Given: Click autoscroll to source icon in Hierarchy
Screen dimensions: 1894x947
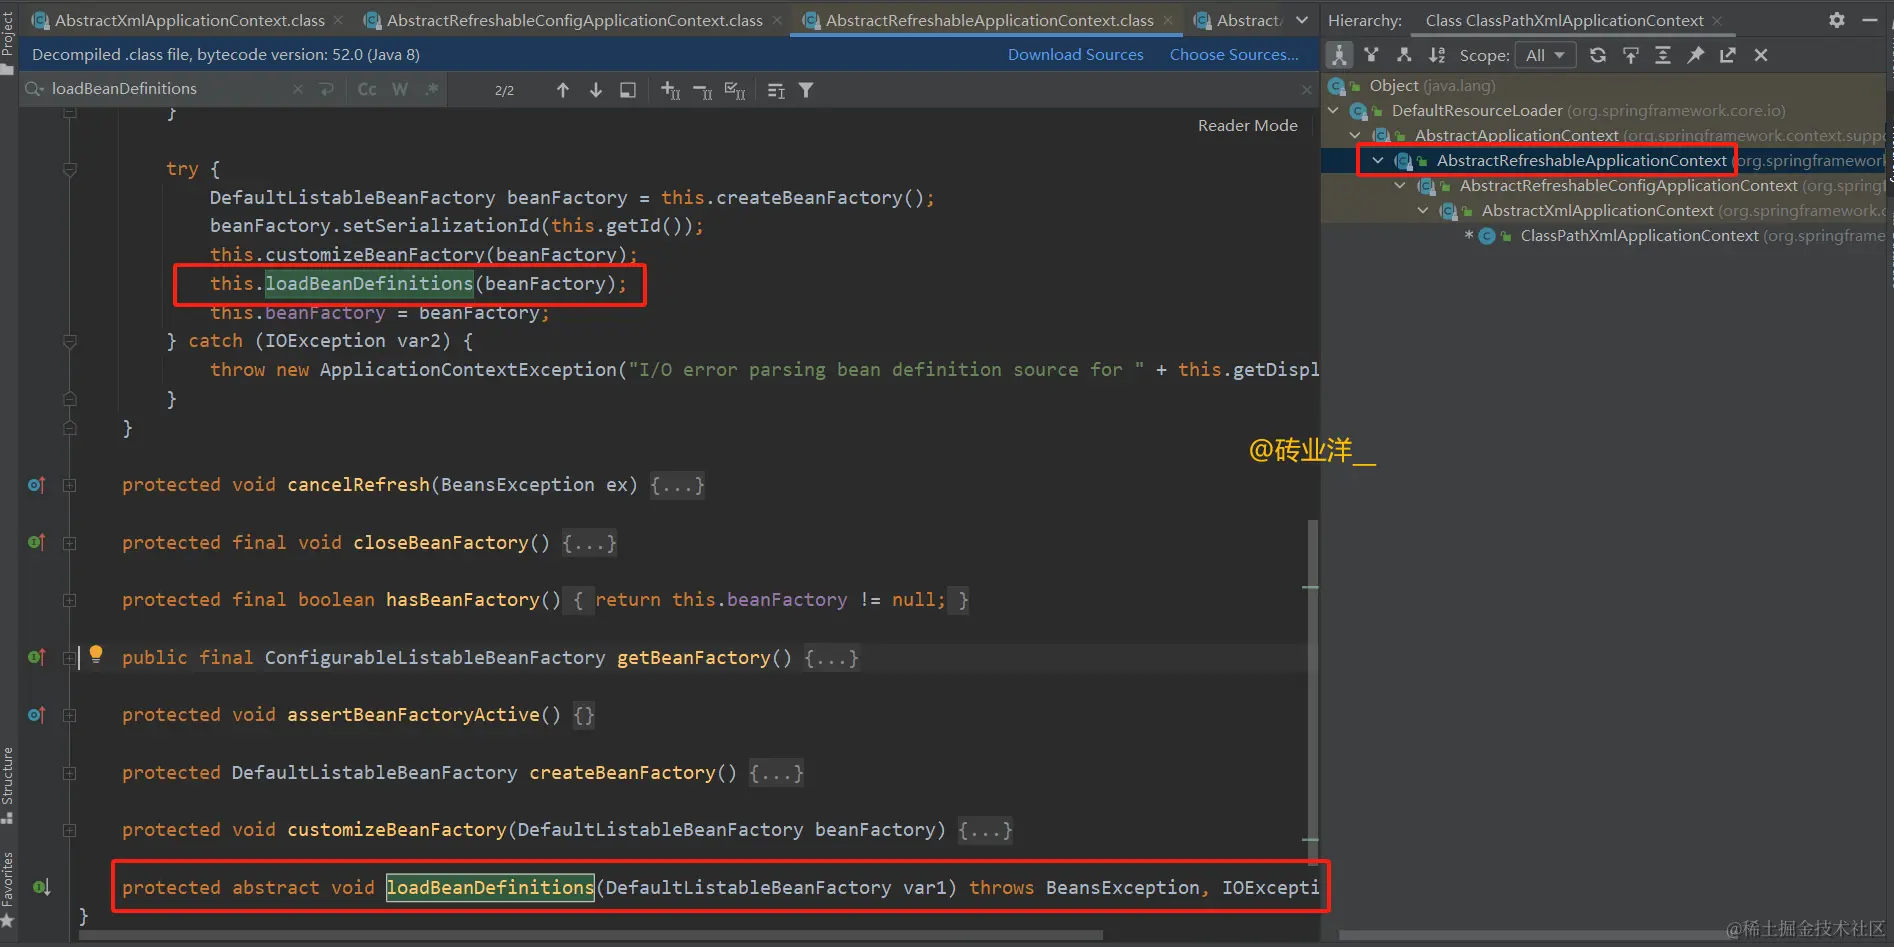Looking at the screenshot, I should click(x=1631, y=55).
